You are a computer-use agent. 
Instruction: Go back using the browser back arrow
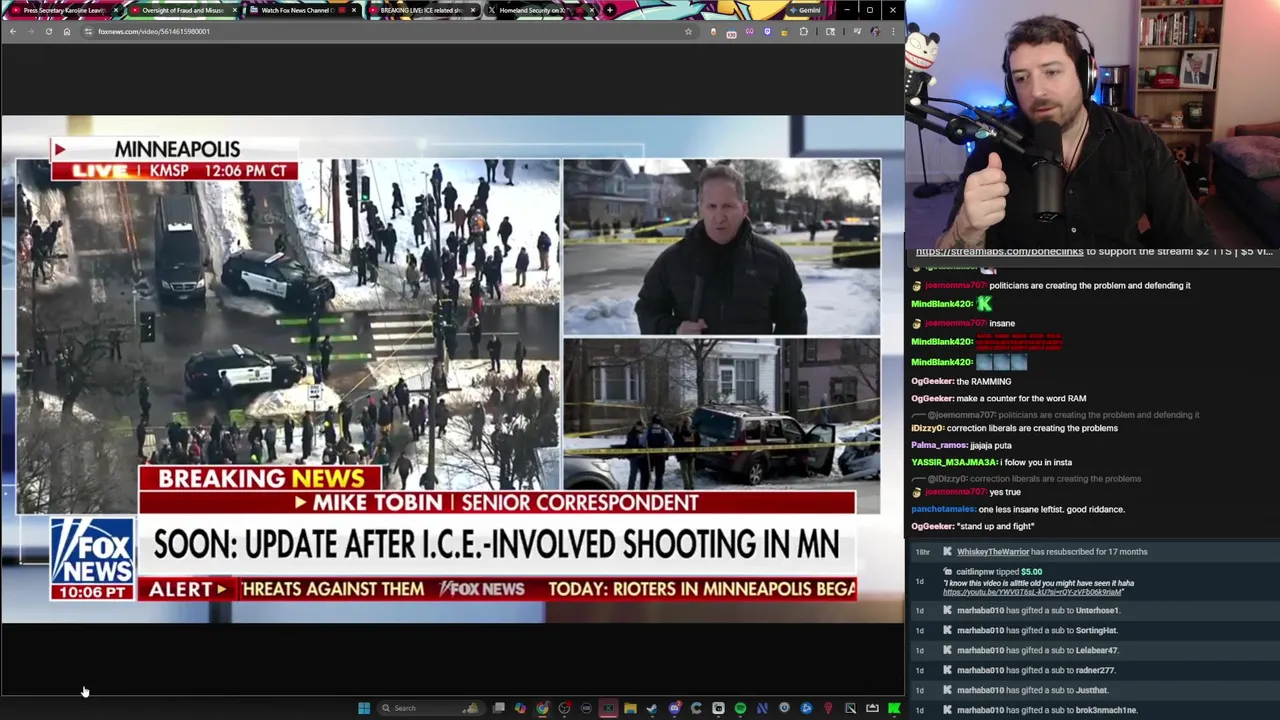click(13, 31)
